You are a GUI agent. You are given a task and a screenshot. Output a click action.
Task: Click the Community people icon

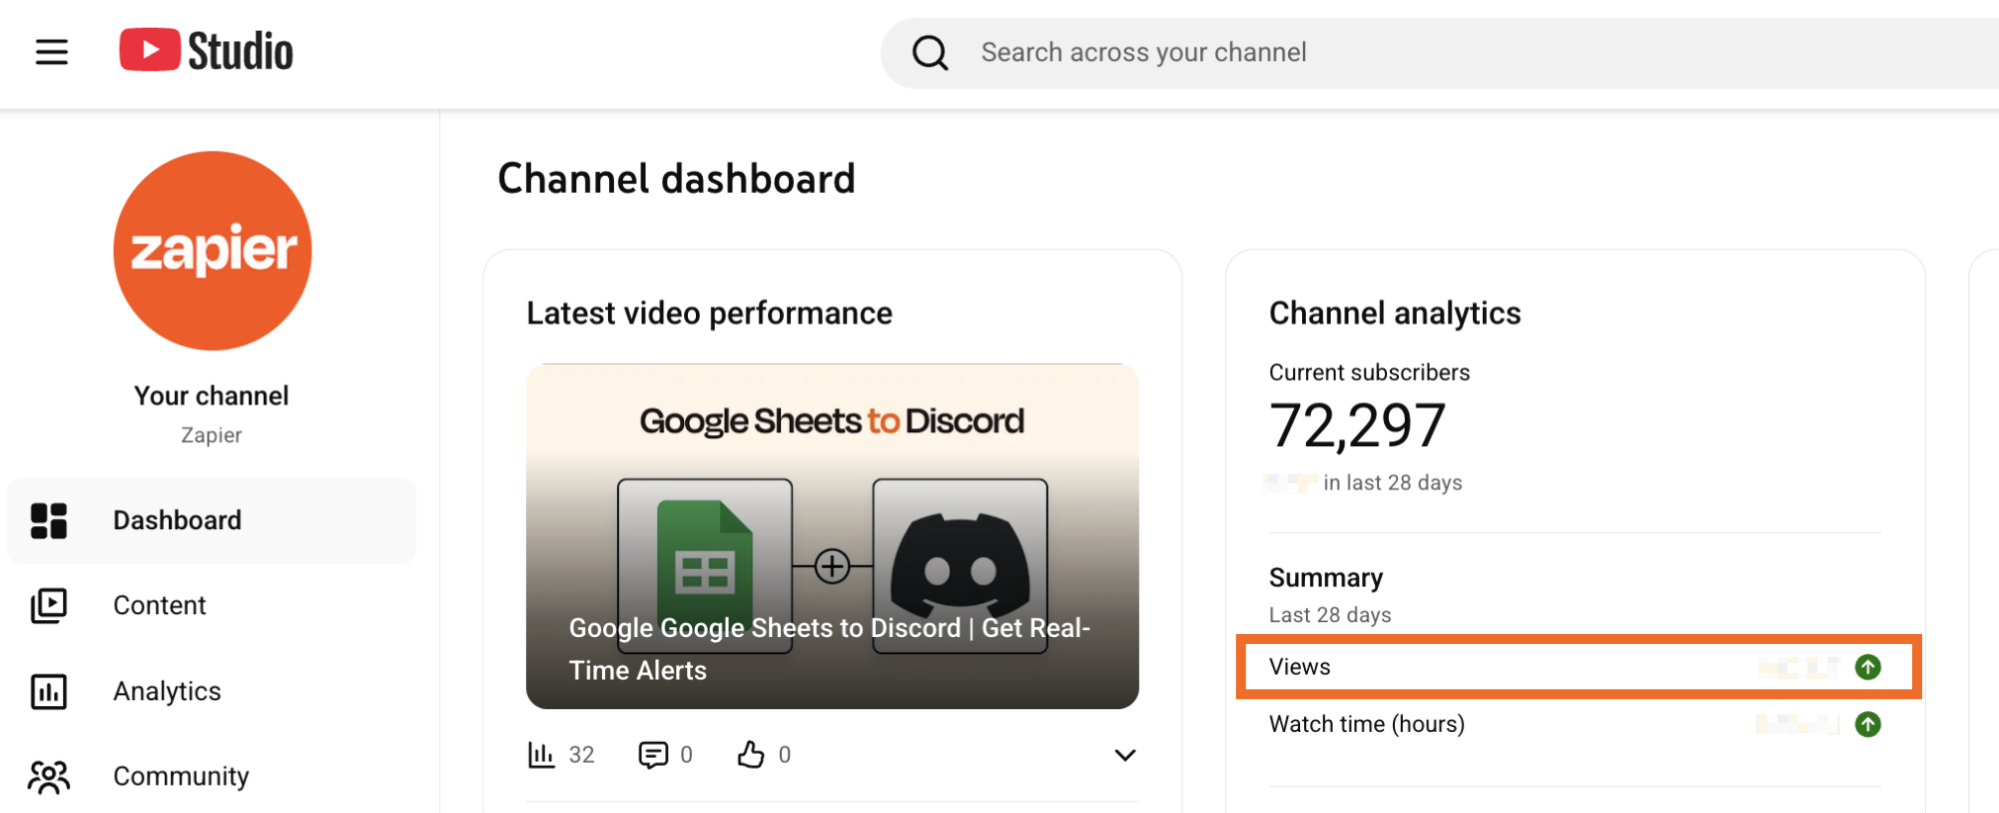pos(49,777)
